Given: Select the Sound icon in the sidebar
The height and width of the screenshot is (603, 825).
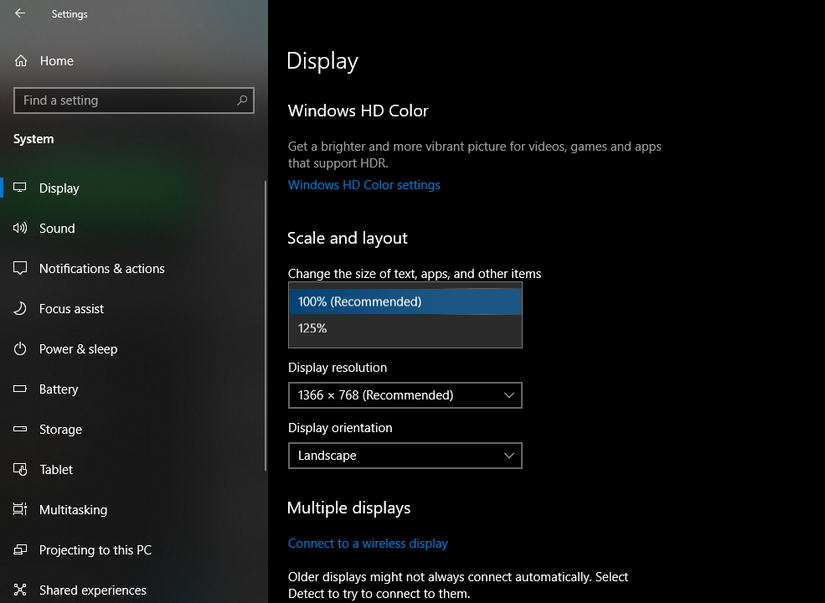Looking at the screenshot, I should coord(21,228).
